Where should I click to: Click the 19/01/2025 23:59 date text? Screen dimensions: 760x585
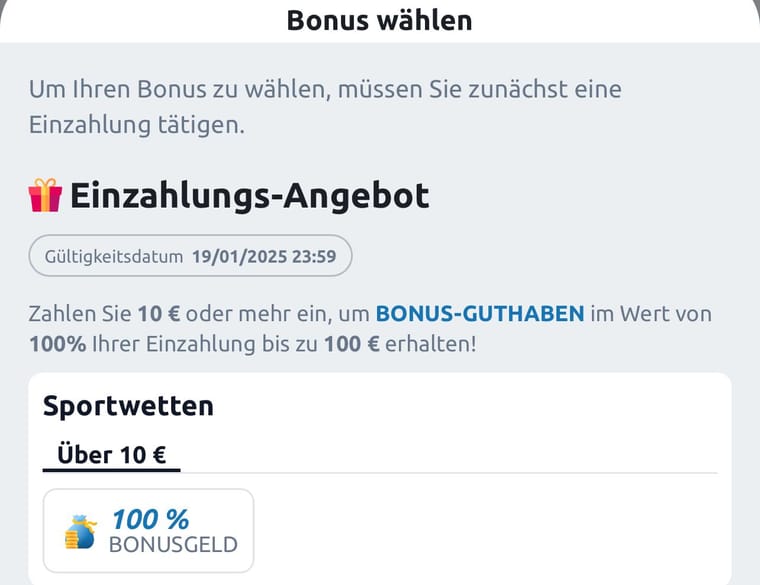click(264, 256)
